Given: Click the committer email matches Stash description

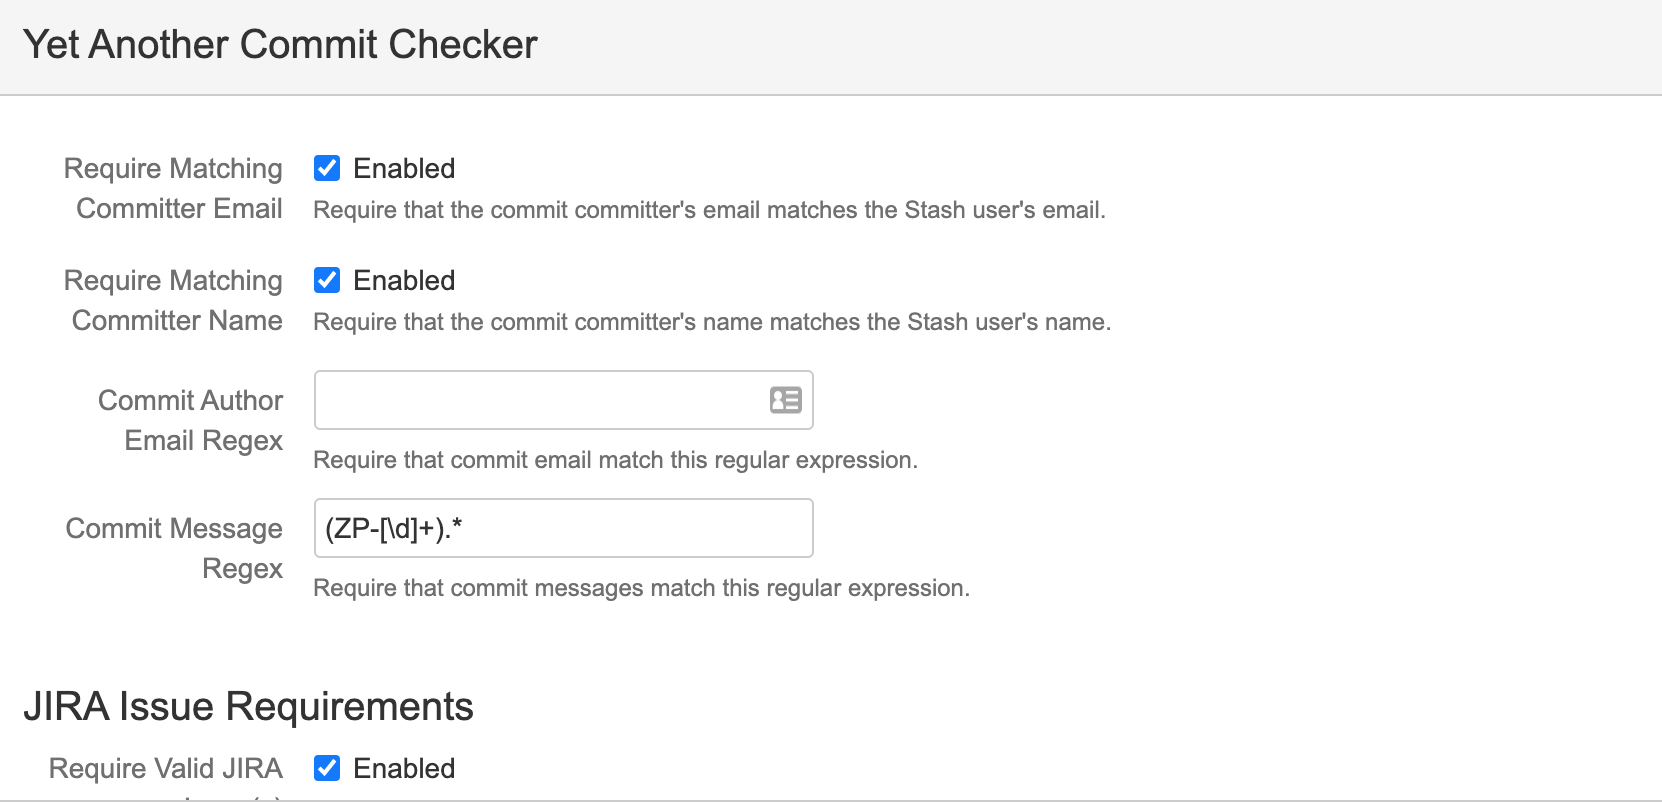Looking at the screenshot, I should [x=709, y=210].
